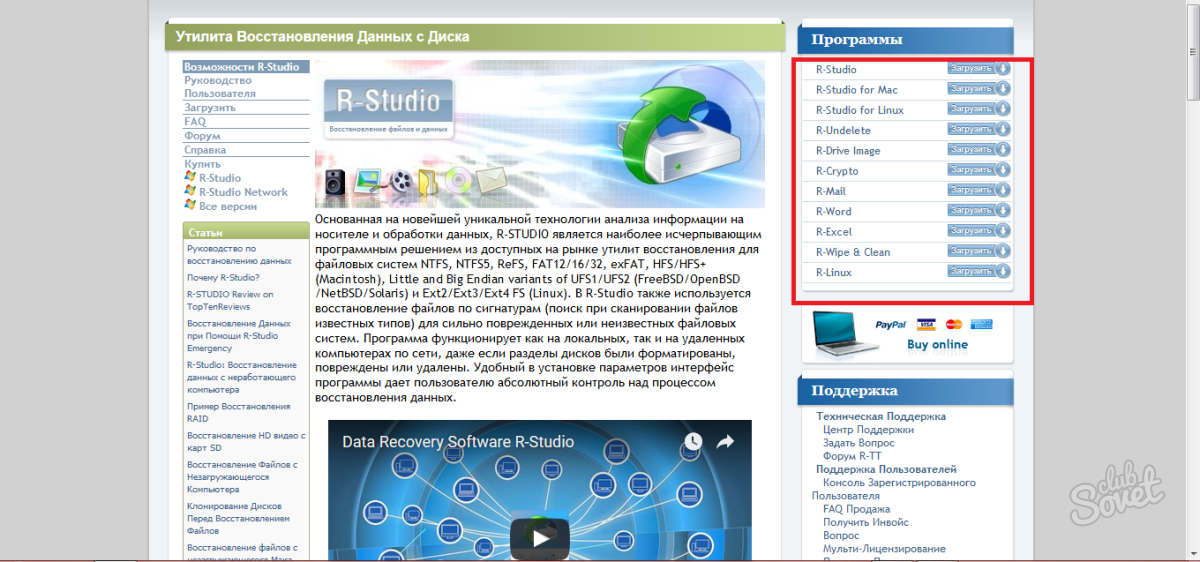Open the Все версии link
This screenshot has width=1200, height=562.
pyautogui.click(x=228, y=206)
